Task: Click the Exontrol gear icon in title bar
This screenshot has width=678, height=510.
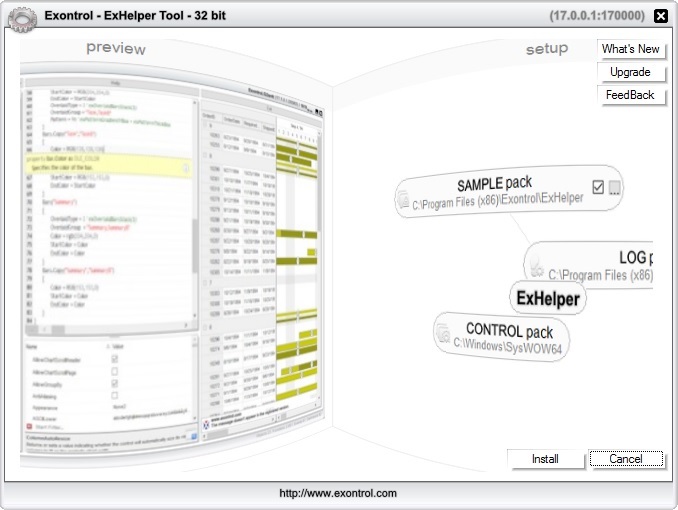Action: coord(22,17)
